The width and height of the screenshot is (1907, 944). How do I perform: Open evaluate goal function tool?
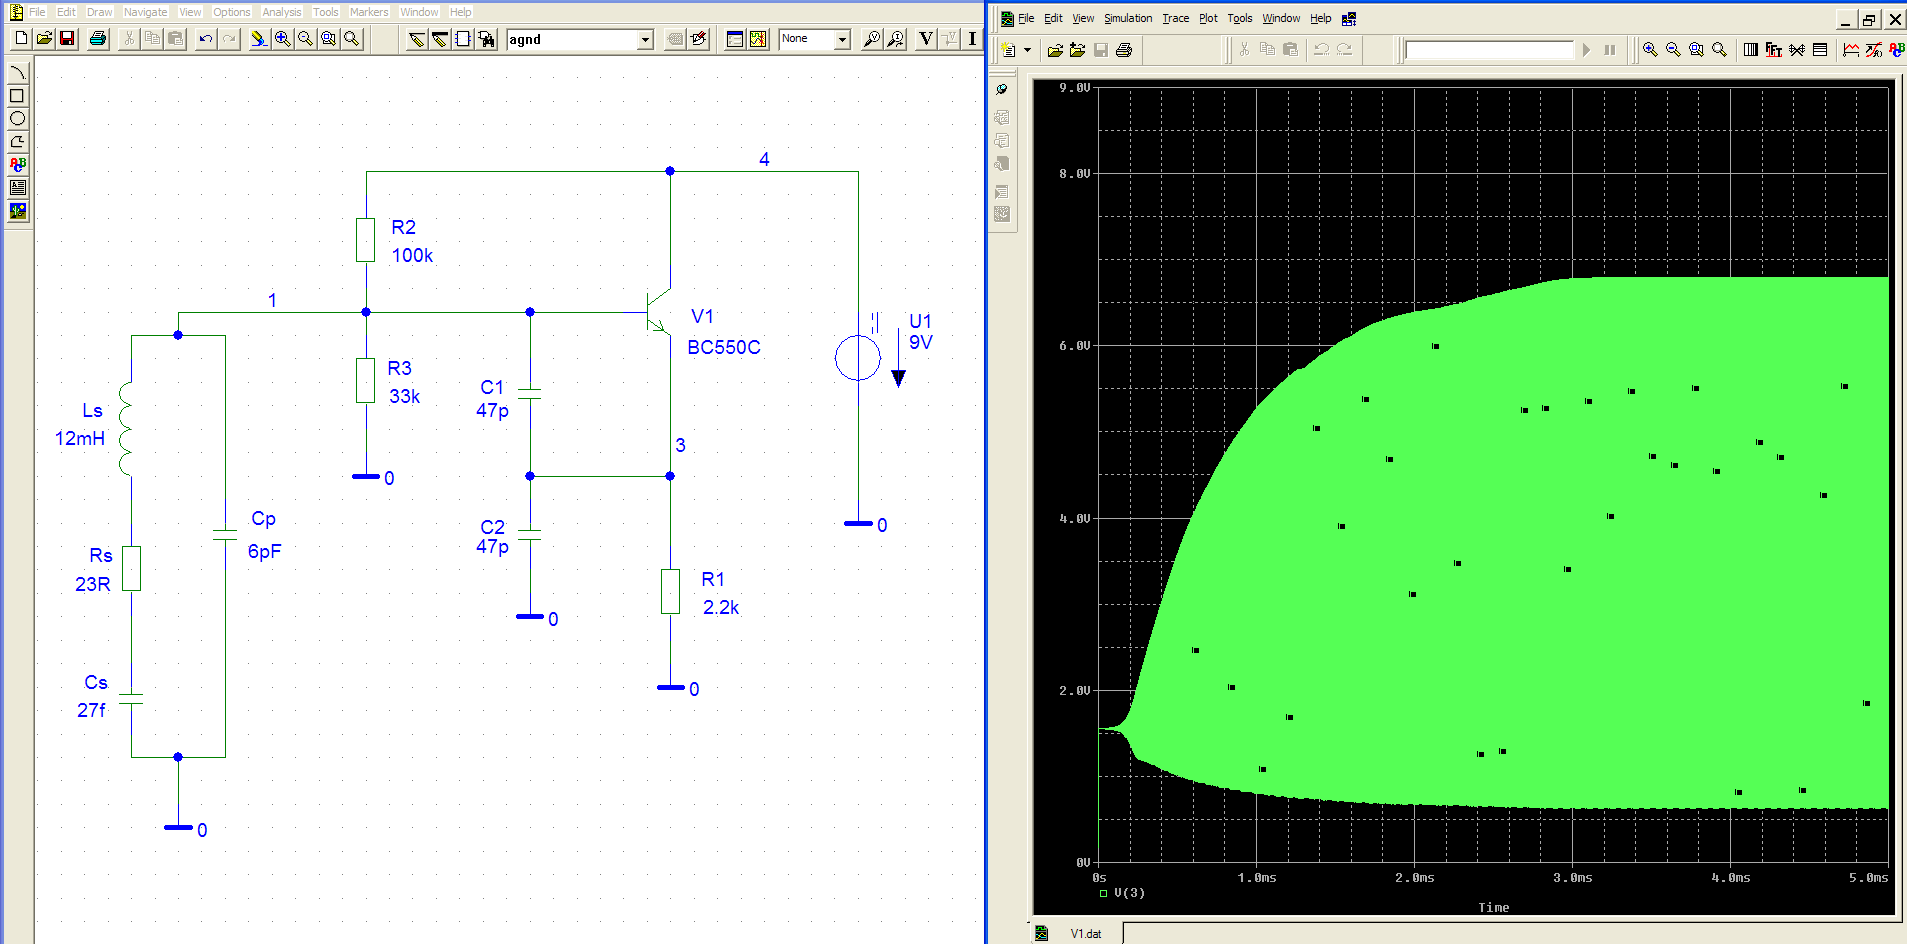pyautogui.click(x=1874, y=50)
